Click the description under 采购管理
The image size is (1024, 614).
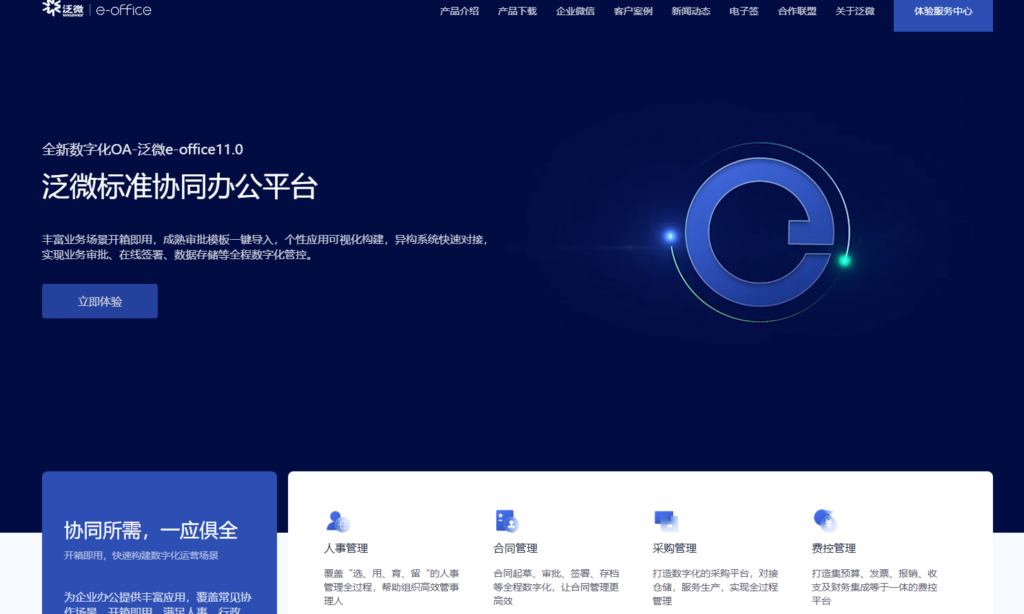click(715, 587)
